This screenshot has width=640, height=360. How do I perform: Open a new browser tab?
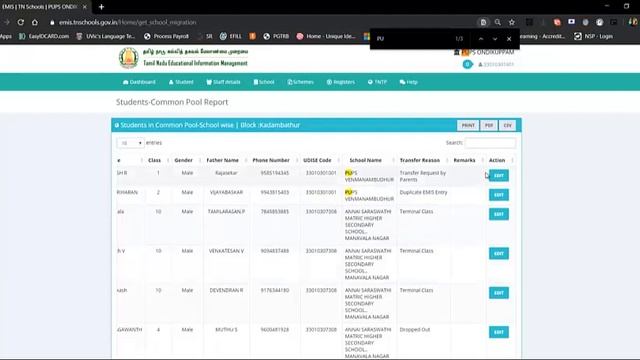(x=101, y=7)
